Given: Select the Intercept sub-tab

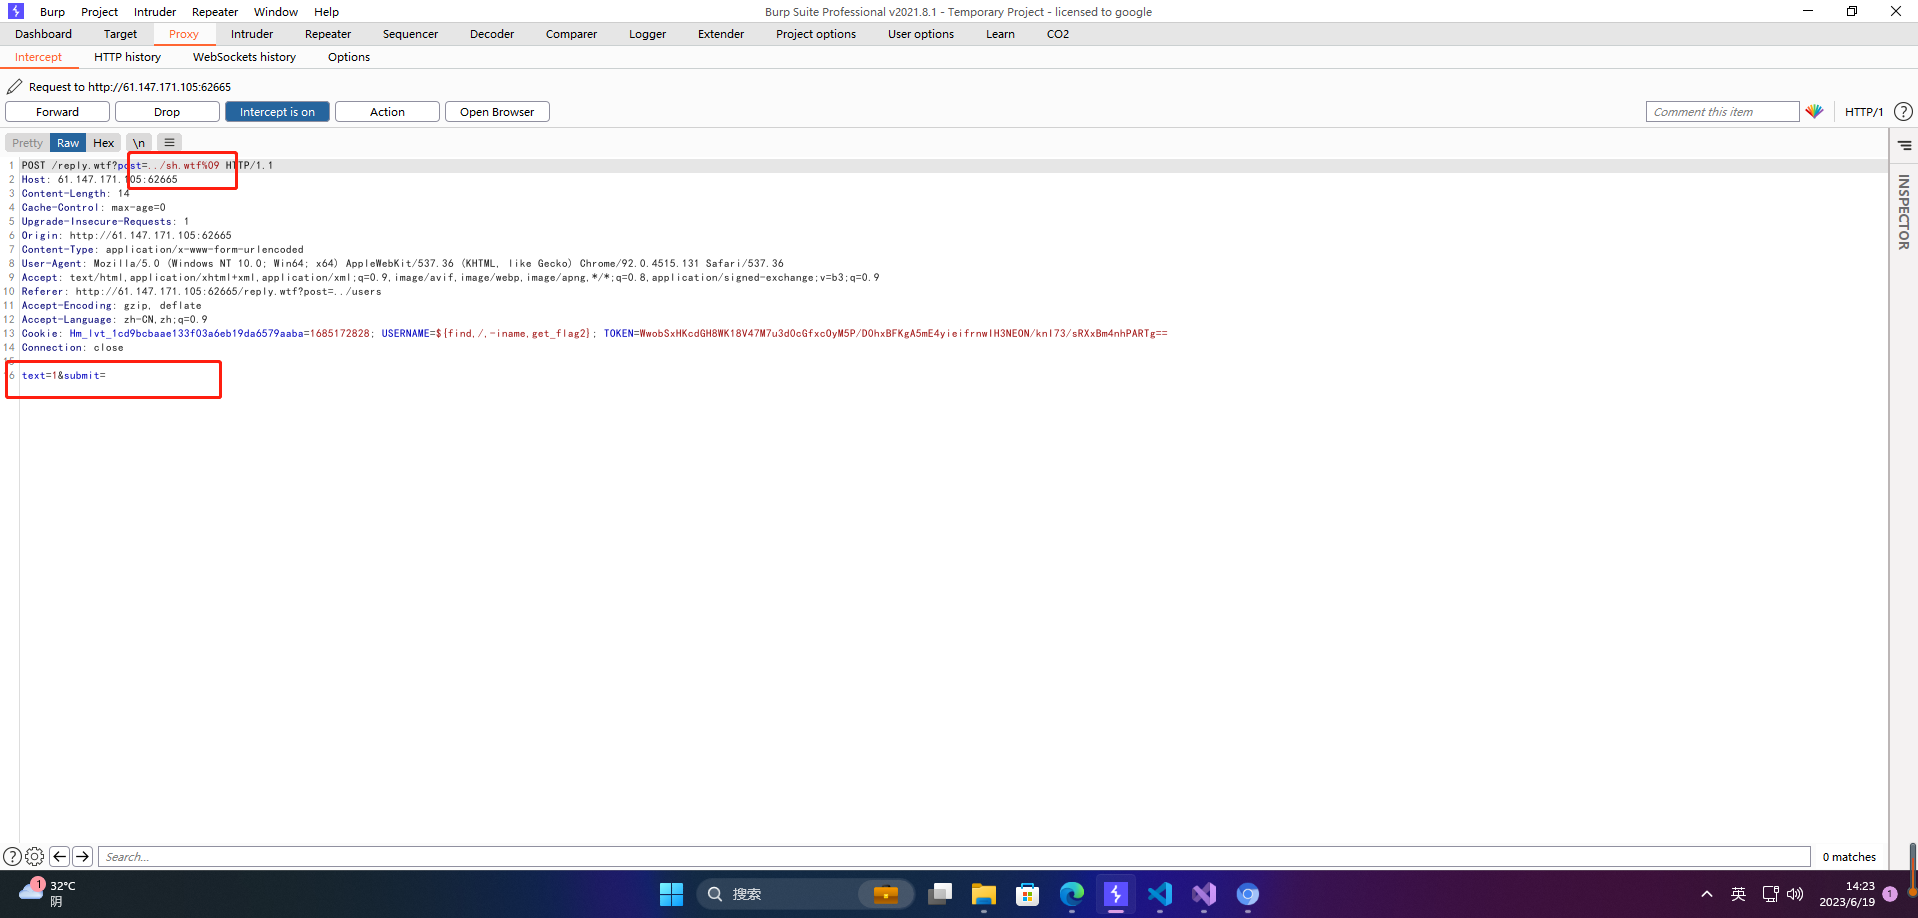Looking at the screenshot, I should [38, 57].
